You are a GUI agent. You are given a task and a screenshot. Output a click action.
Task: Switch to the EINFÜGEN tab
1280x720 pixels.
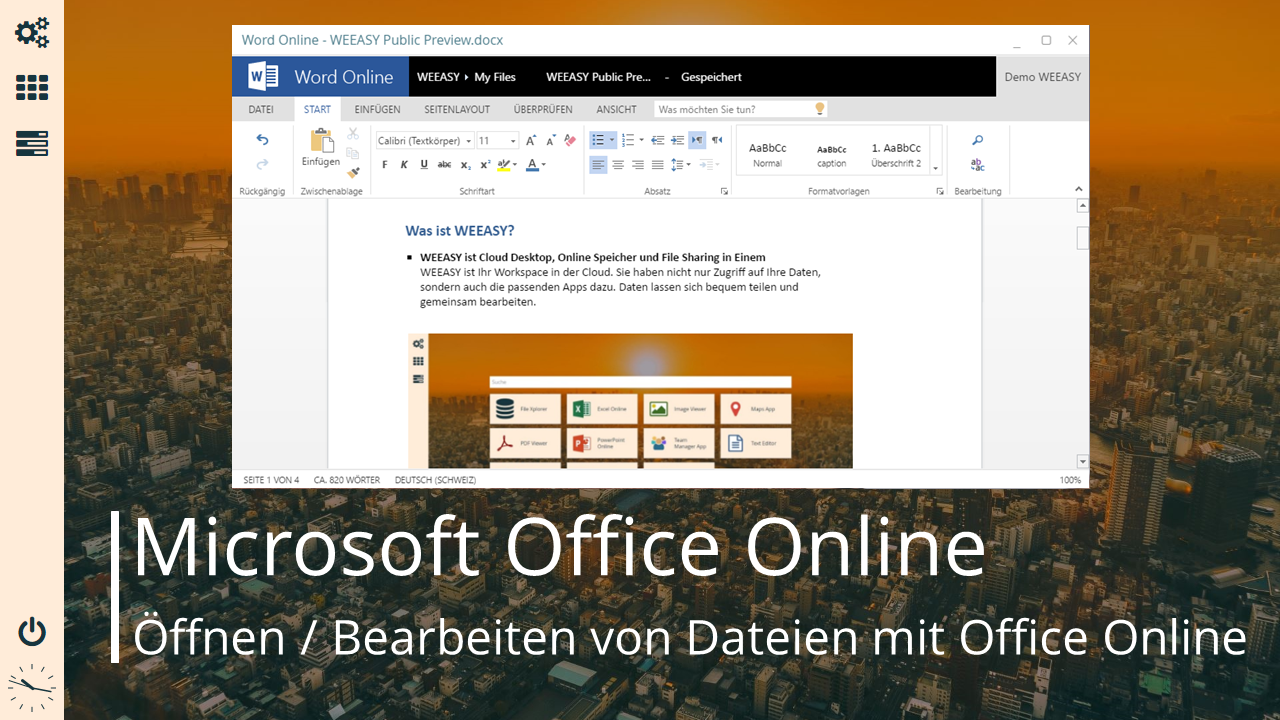point(377,110)
